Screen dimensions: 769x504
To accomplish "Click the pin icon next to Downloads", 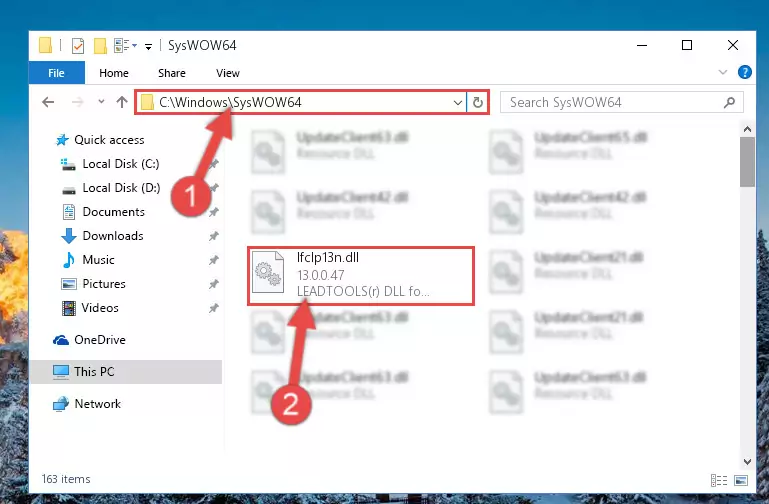I will click(213, 236).
